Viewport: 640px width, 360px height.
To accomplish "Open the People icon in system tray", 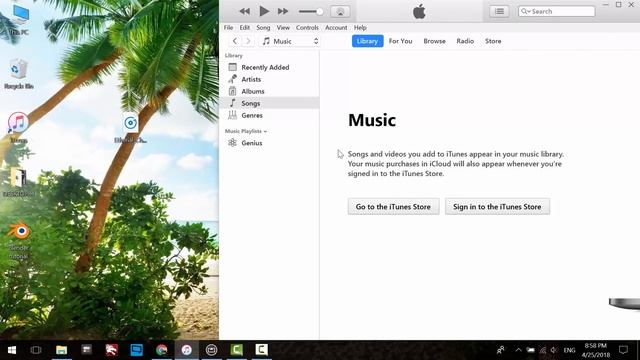I will [500, 350].
